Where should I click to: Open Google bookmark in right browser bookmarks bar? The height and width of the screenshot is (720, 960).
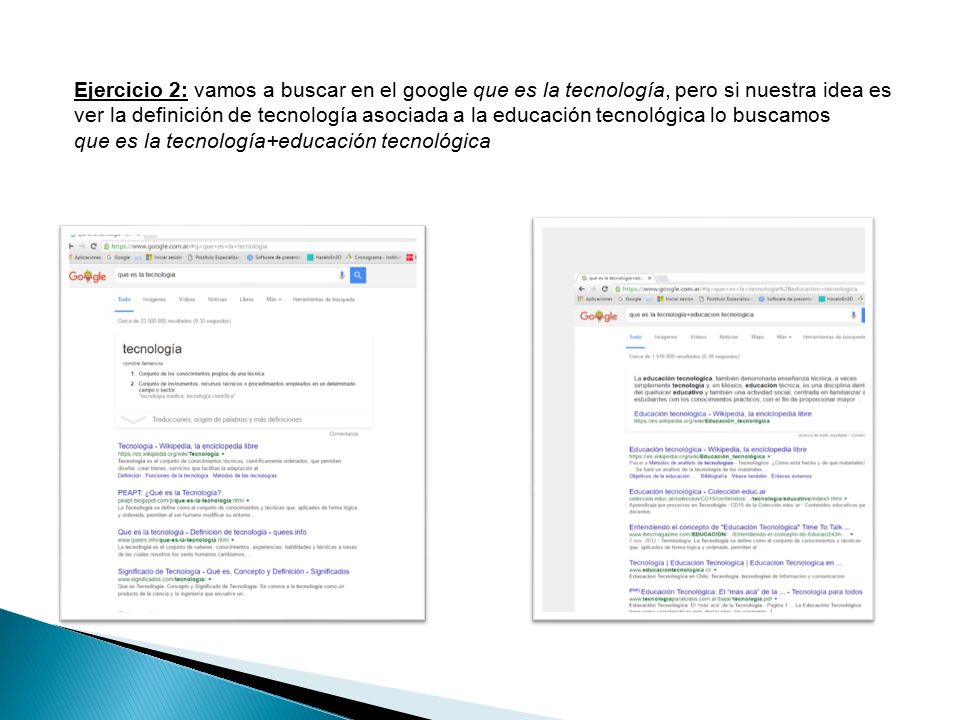pyautogui.click(x=630, y=299)
